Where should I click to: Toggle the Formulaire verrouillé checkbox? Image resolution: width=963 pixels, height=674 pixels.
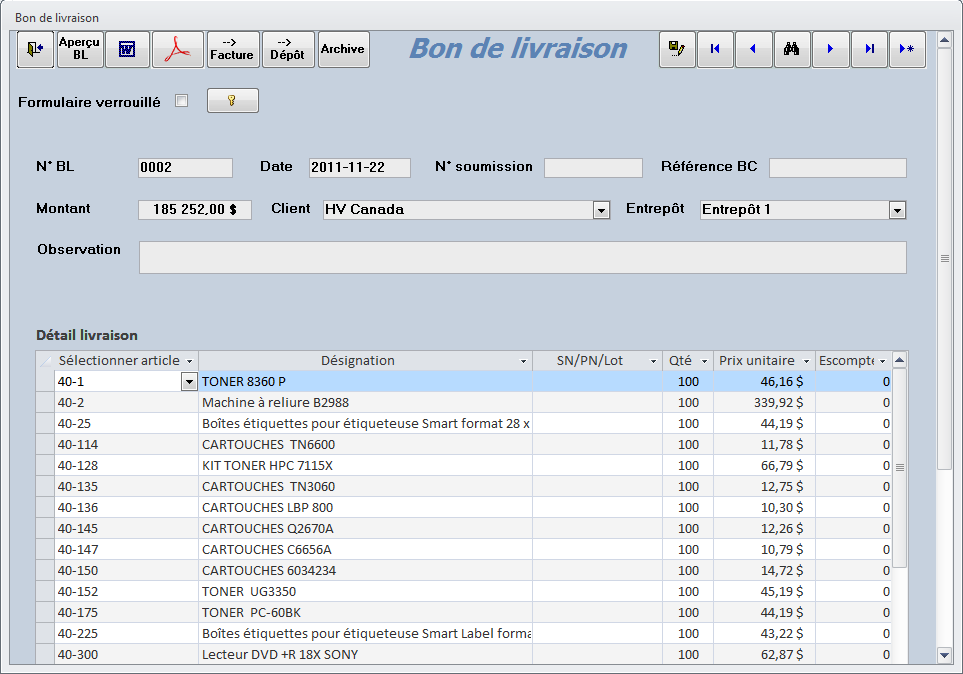pyautogui.click(x=181, y=100)
